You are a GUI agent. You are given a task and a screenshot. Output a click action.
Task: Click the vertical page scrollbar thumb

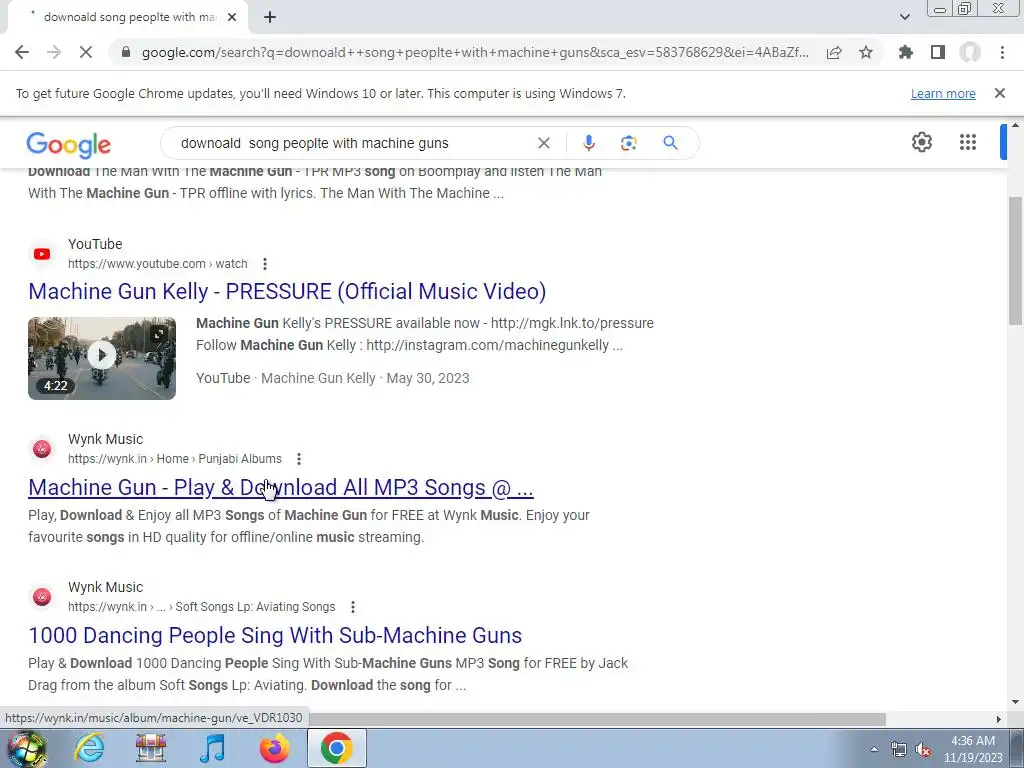click(1015, 260)
